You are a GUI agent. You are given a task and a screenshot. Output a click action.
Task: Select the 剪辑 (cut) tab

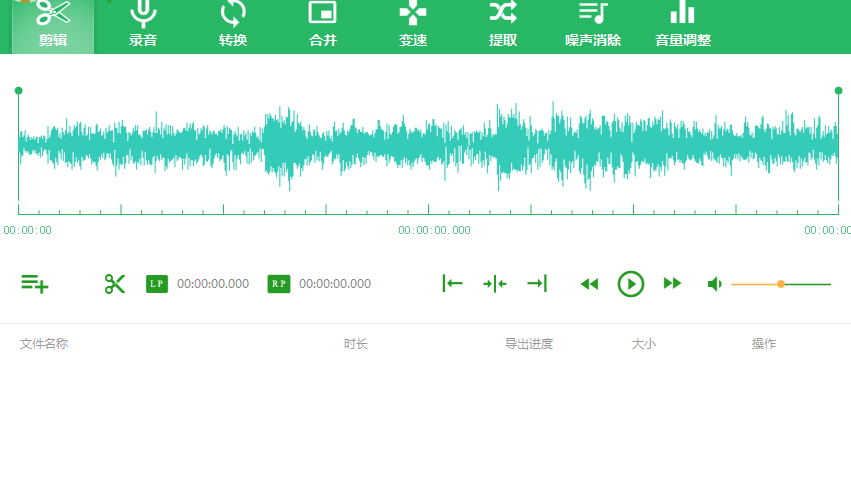(53, 26)
